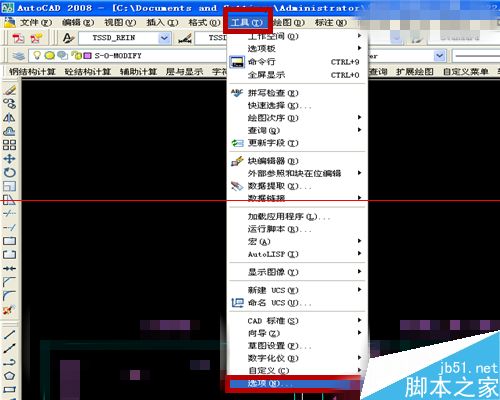Image resolution: width=500 pixels, height=400 pixels.
Task: Toggle lock icon for S-O-MODIFY layer
Action: point(77,55)
